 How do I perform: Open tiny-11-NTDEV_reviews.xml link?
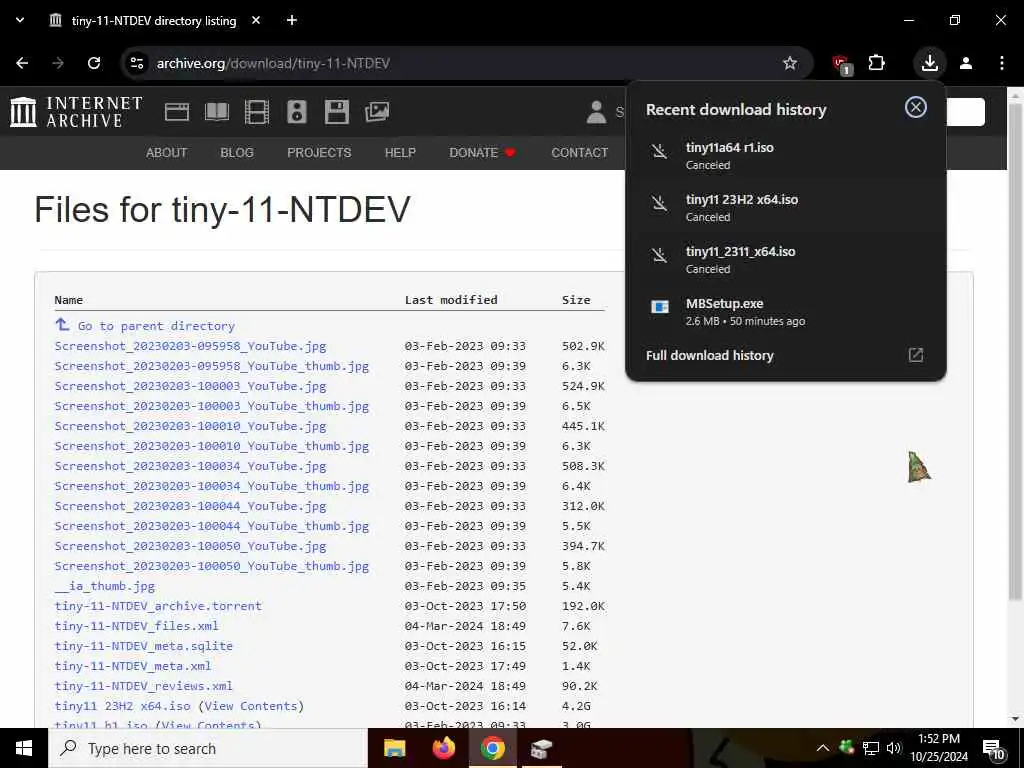(144, 686)
